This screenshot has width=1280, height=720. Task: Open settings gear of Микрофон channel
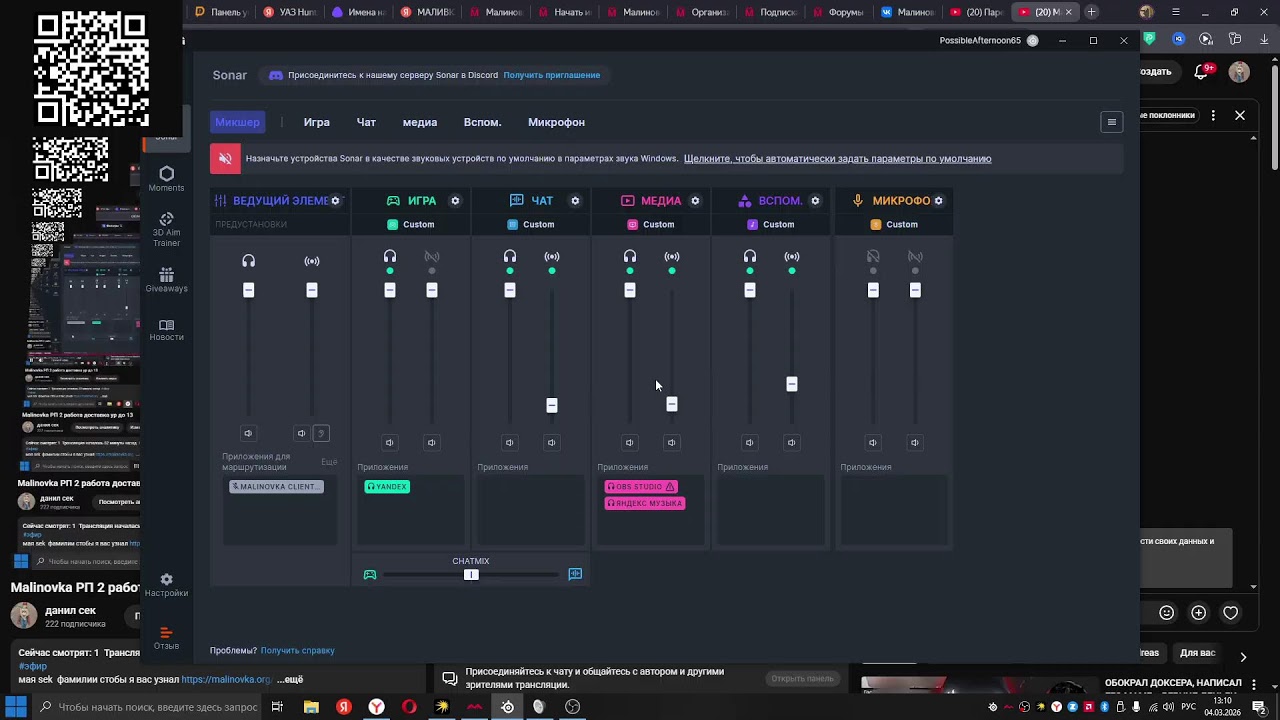point(938,201)
